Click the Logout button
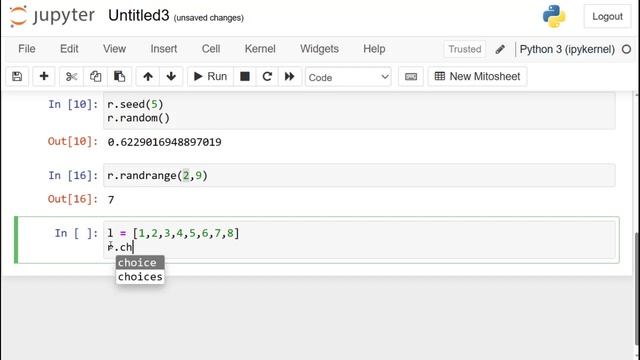The width and height of the screenshot is (640, 360). pyautogui.click(x=607, y=16)
